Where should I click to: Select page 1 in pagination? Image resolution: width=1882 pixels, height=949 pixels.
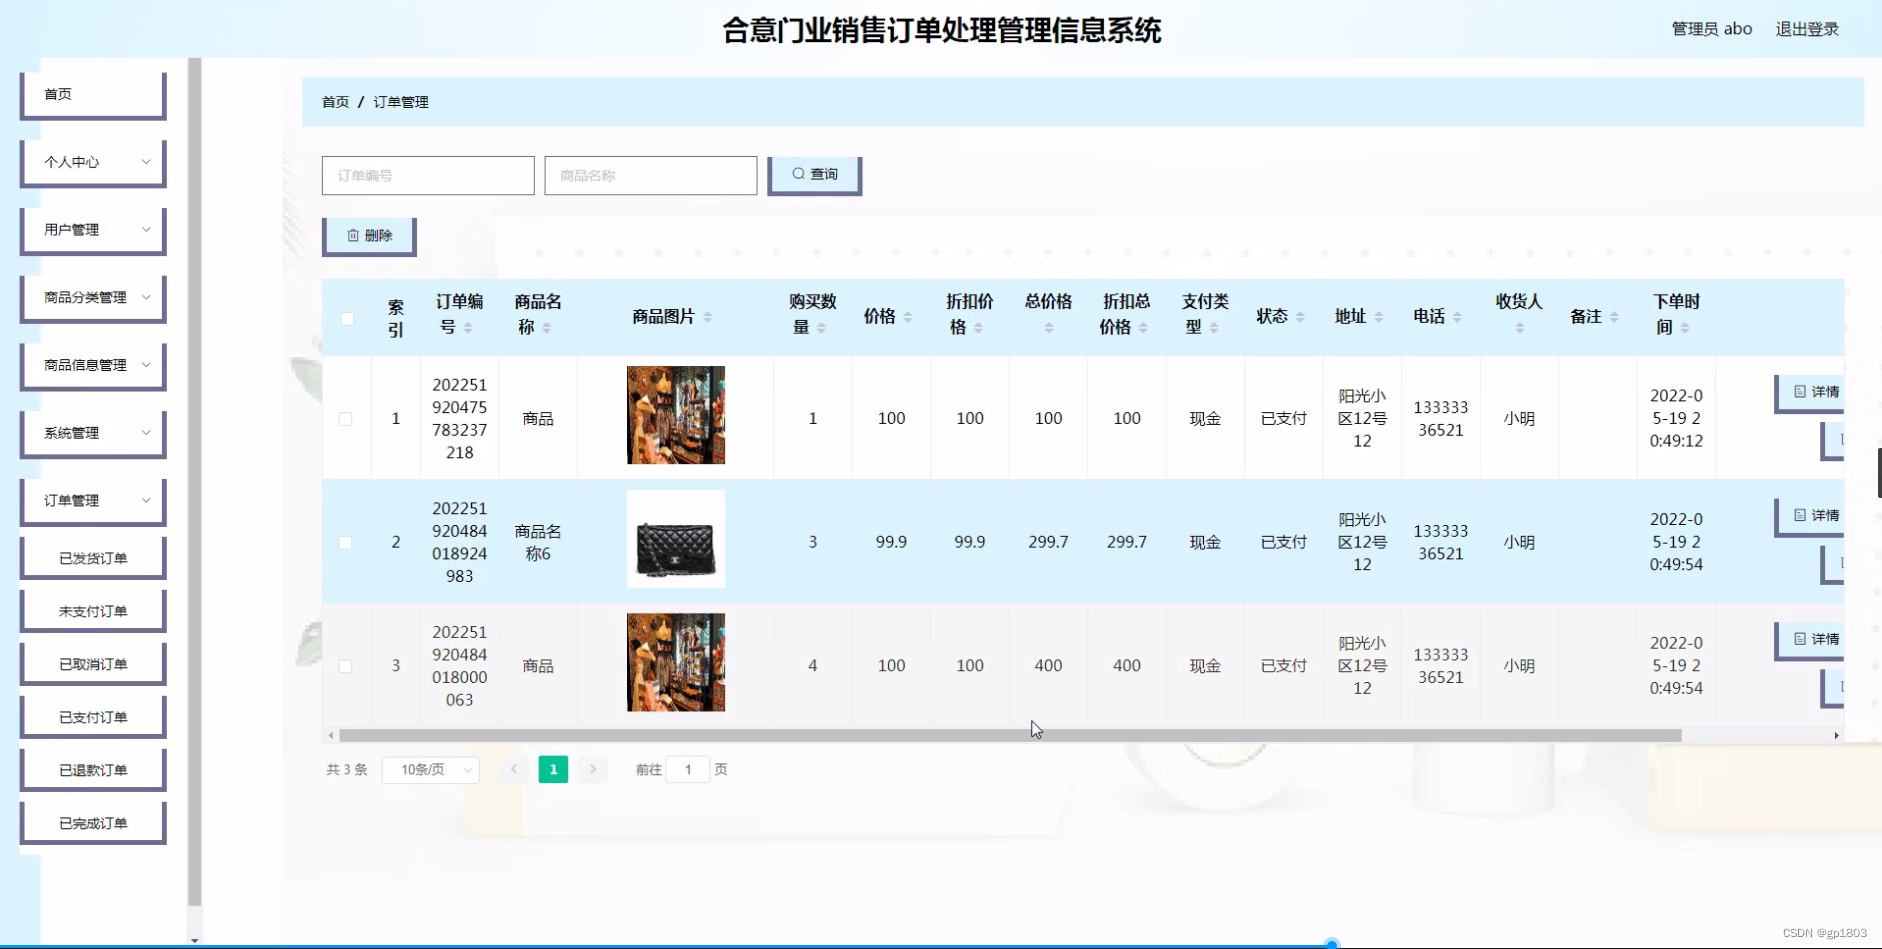click(x=553, y=770)
